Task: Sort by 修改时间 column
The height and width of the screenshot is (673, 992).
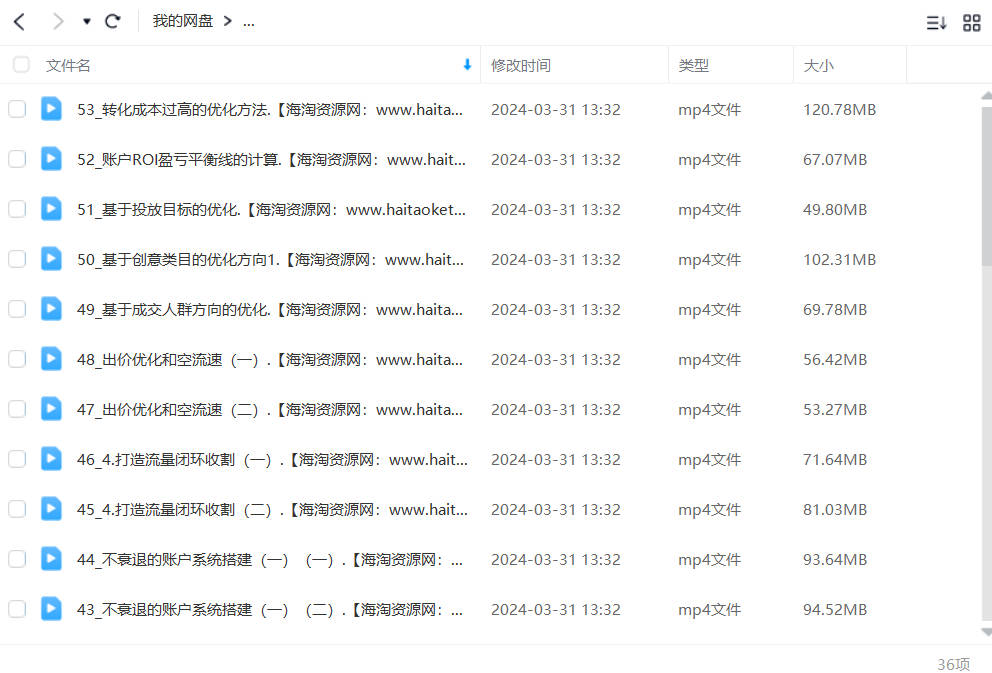Action: (521, 65)
